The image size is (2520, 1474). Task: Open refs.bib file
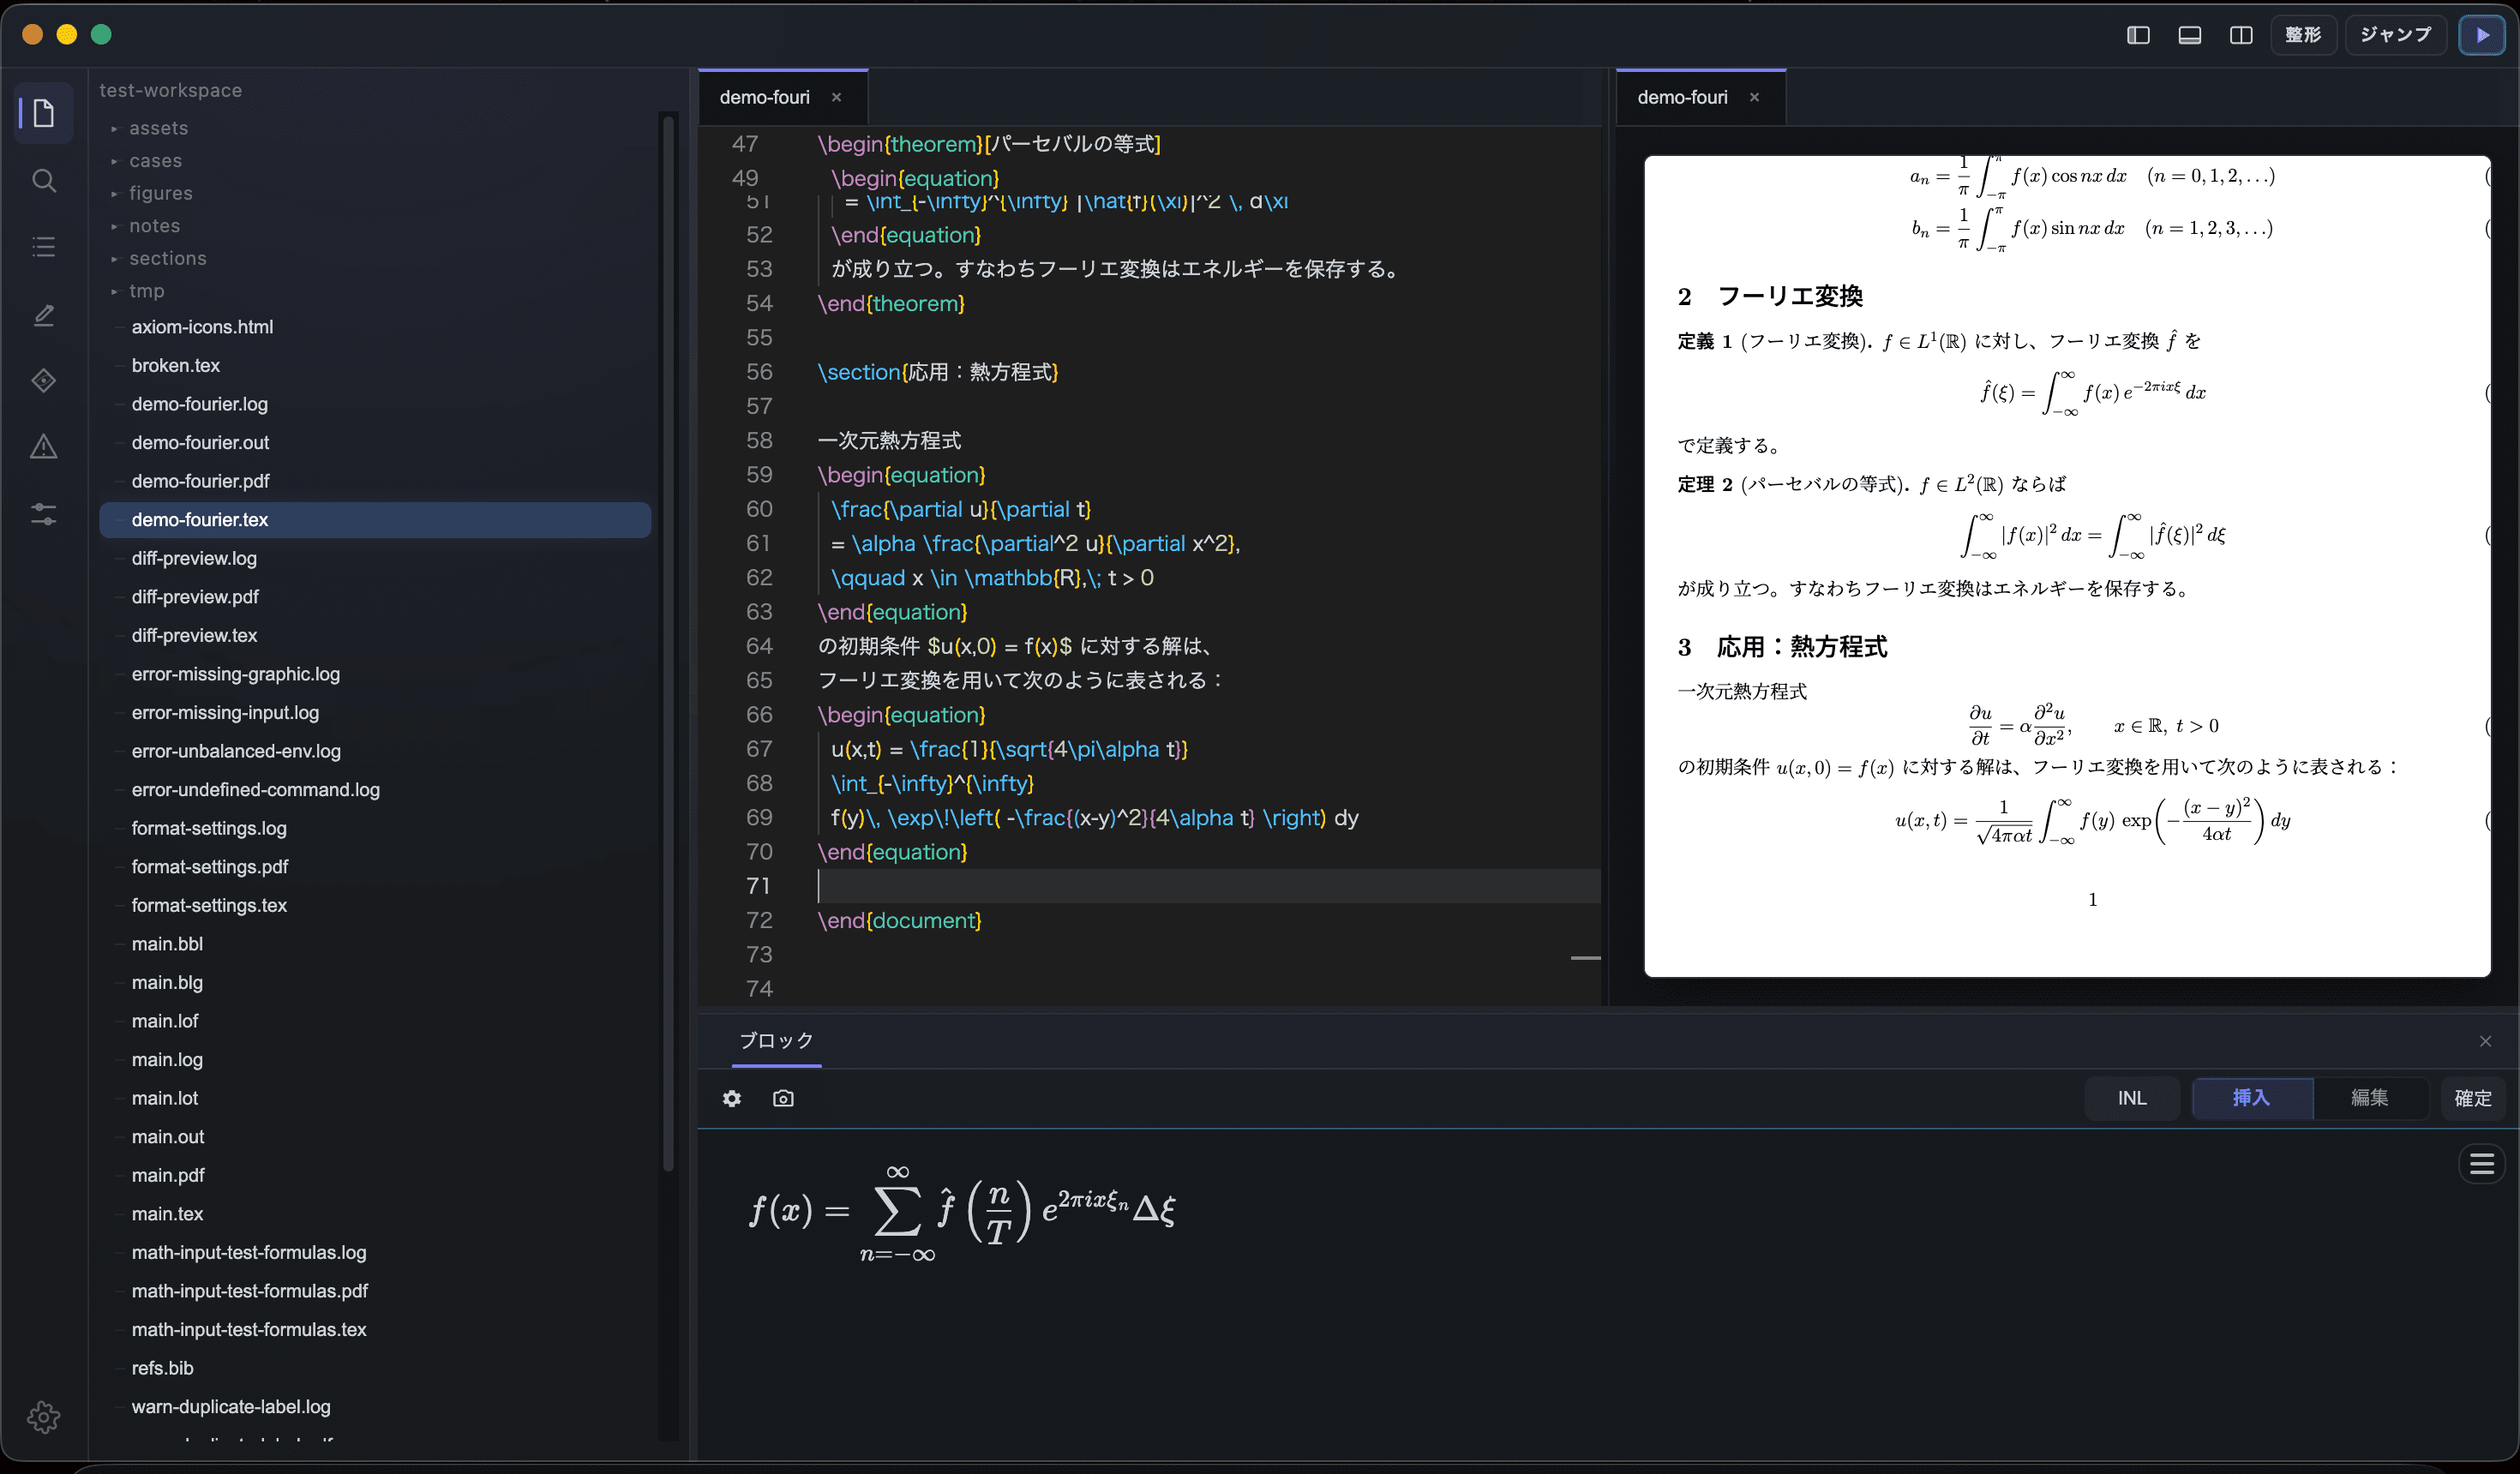click(x=162, y=1368)
